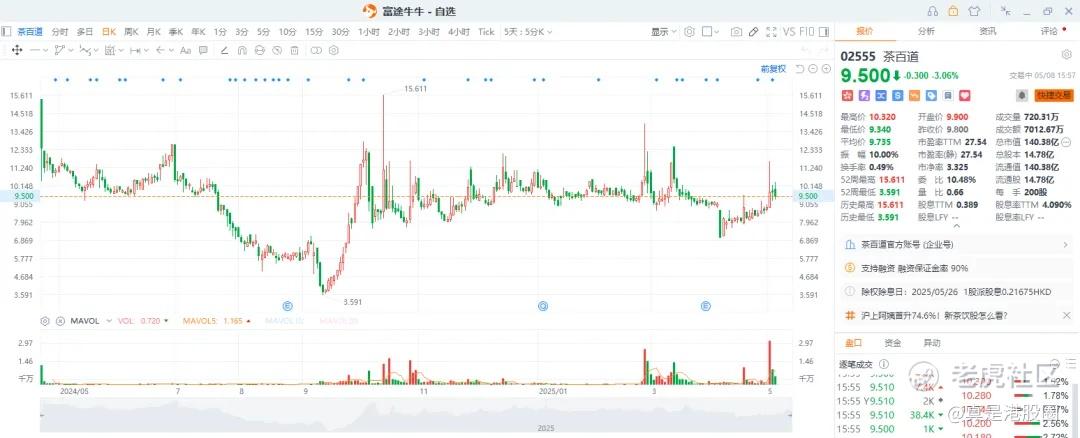Click the linked circles overlay icon
Screen dimensions: 1080x438
tap(316, 50)
